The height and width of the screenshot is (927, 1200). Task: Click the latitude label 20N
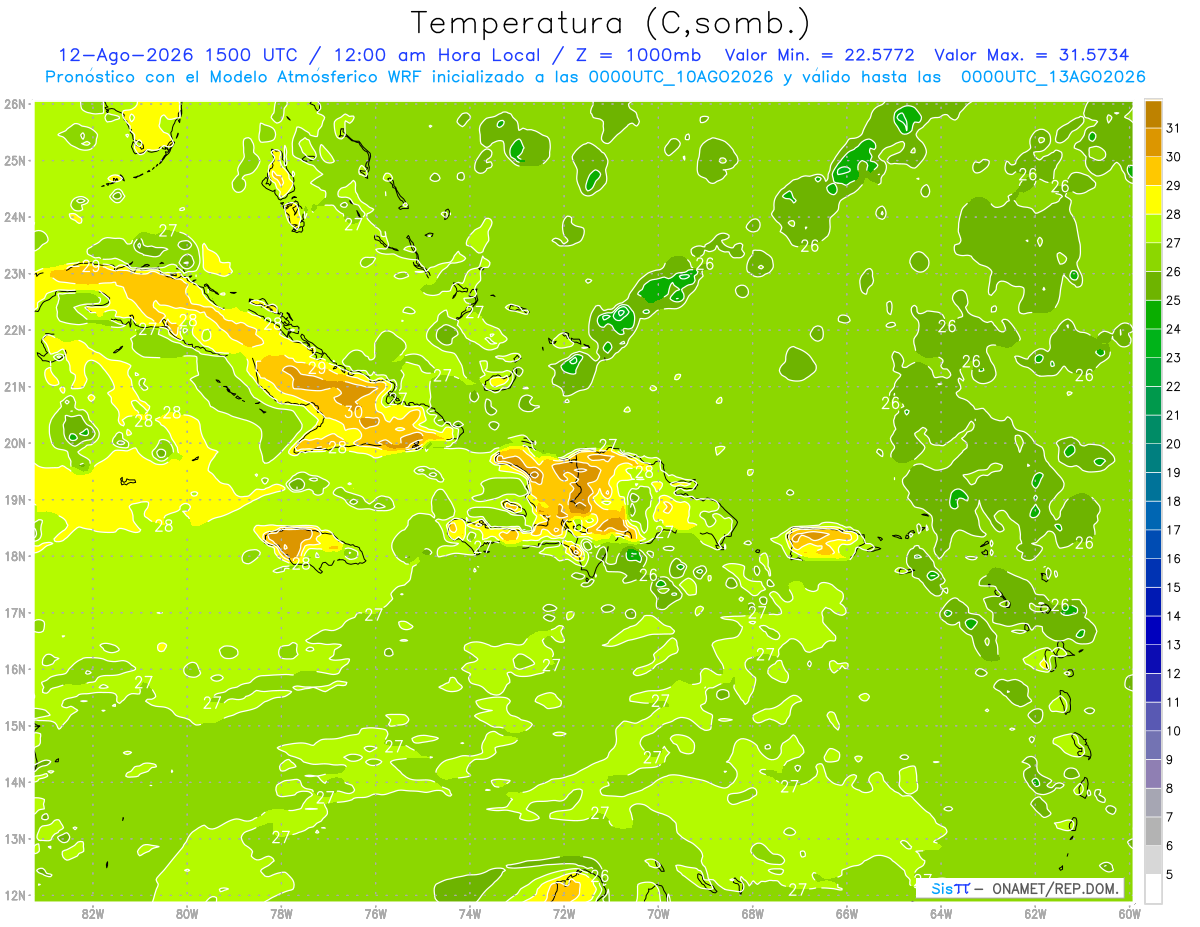15,443
